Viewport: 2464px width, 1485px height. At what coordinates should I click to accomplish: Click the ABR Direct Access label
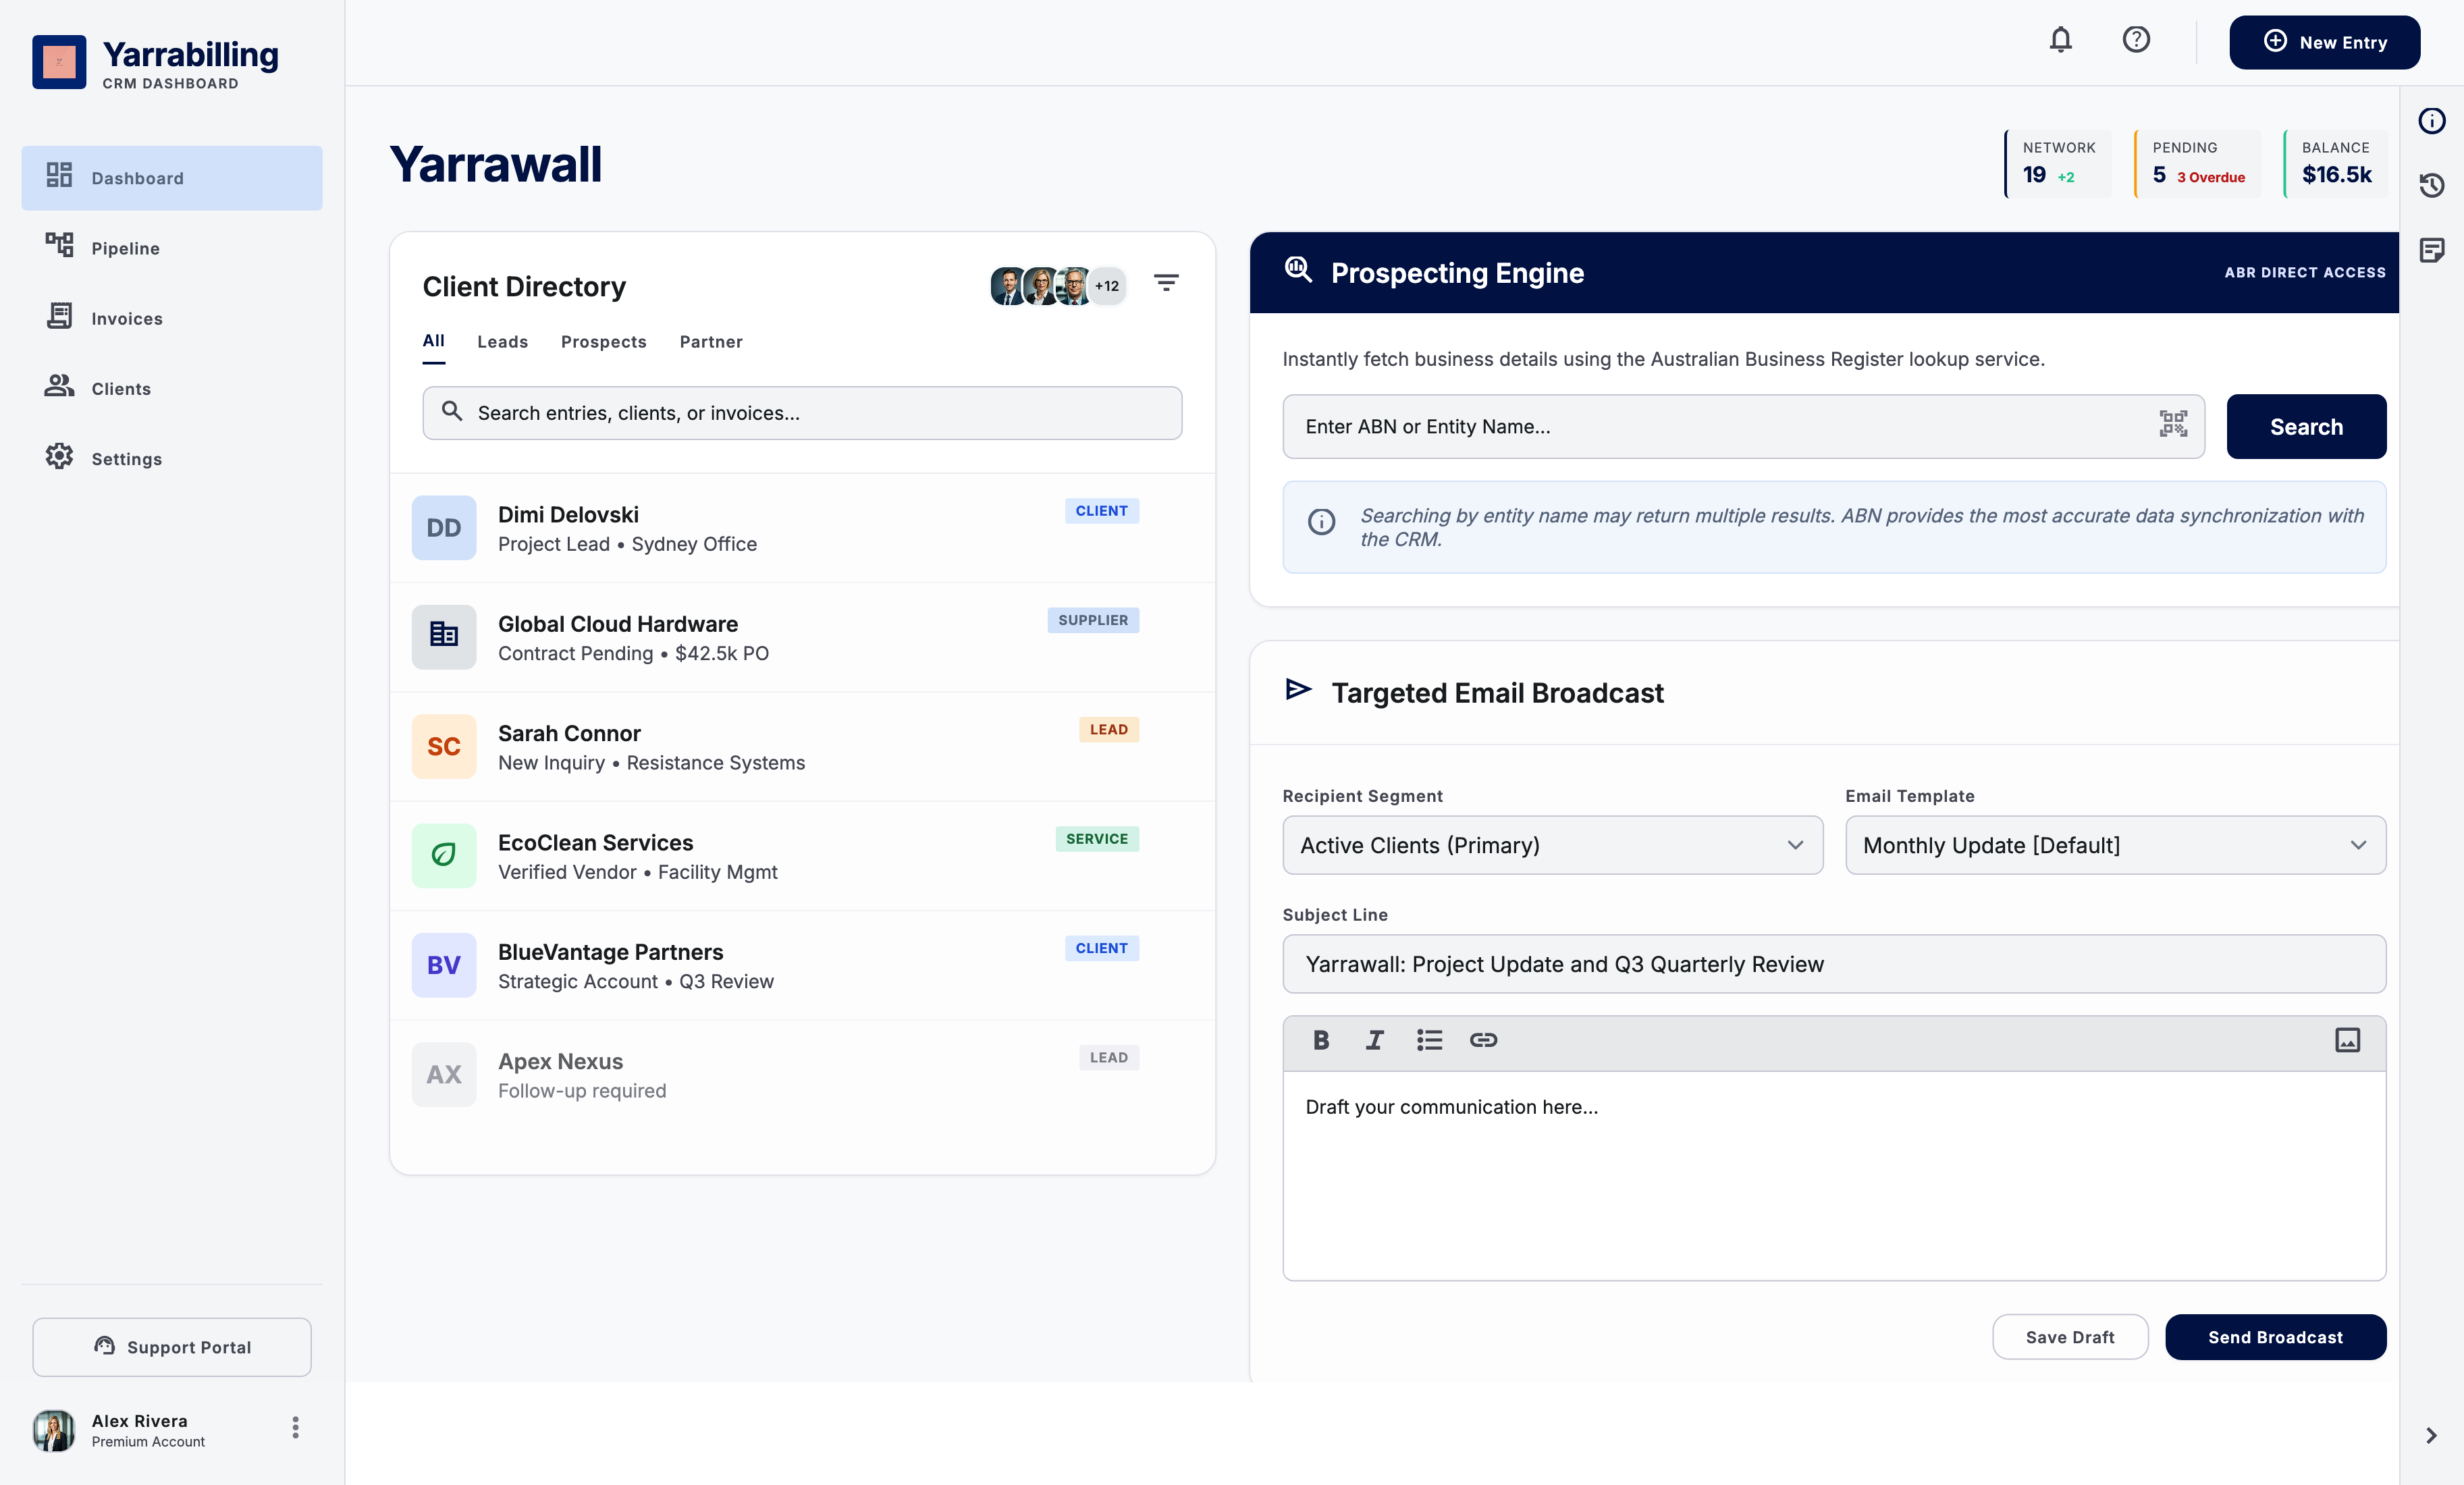tap(2305, 272)
